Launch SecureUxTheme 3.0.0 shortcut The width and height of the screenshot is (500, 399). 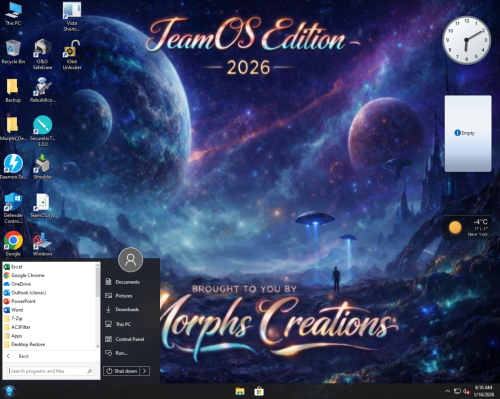tap(42, 131)
